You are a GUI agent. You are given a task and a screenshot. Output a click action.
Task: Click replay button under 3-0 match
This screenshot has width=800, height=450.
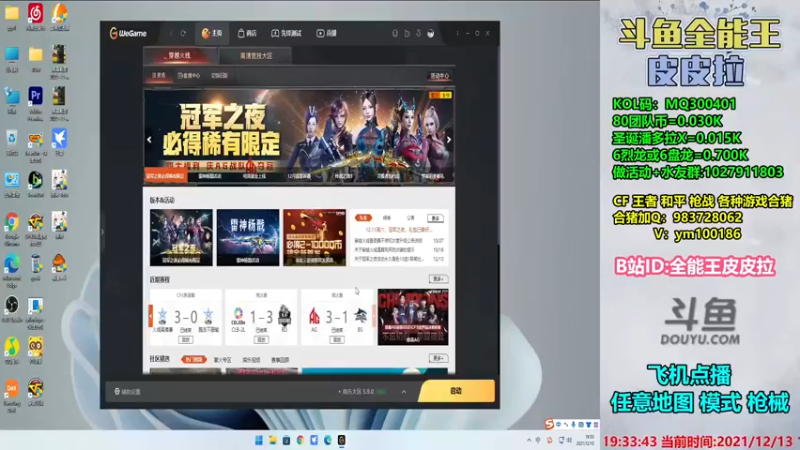click(185, 339)
